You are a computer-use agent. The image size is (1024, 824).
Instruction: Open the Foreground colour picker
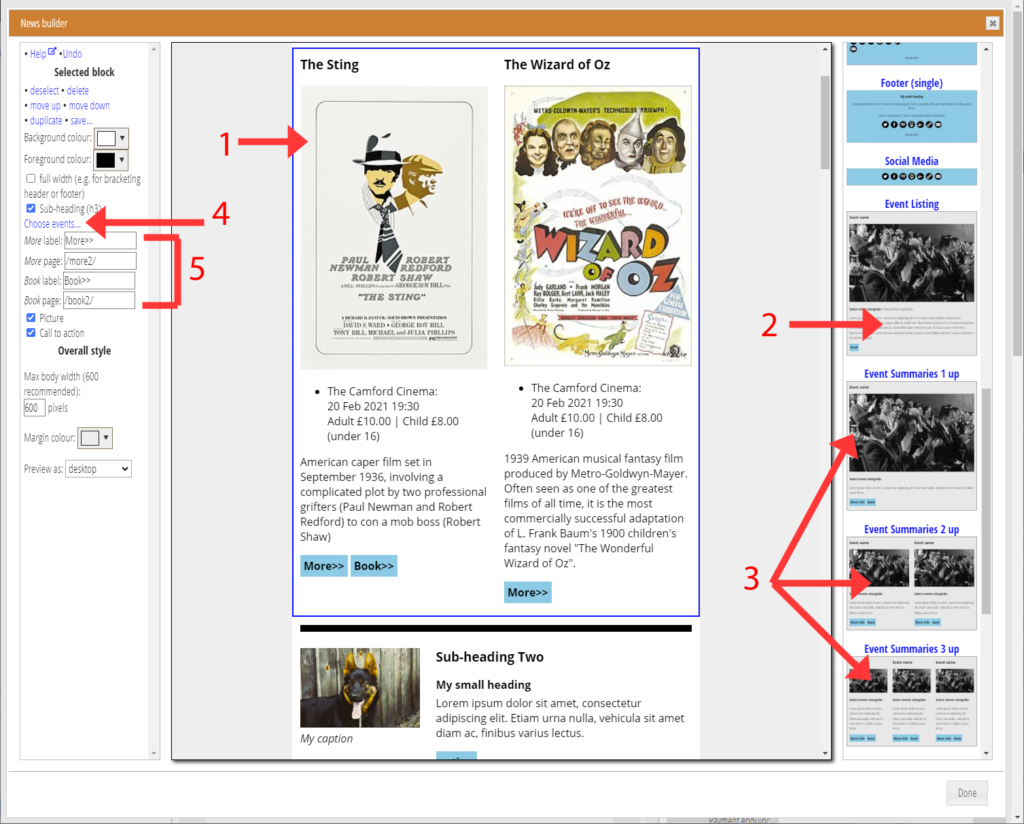(x=110, y=159)
